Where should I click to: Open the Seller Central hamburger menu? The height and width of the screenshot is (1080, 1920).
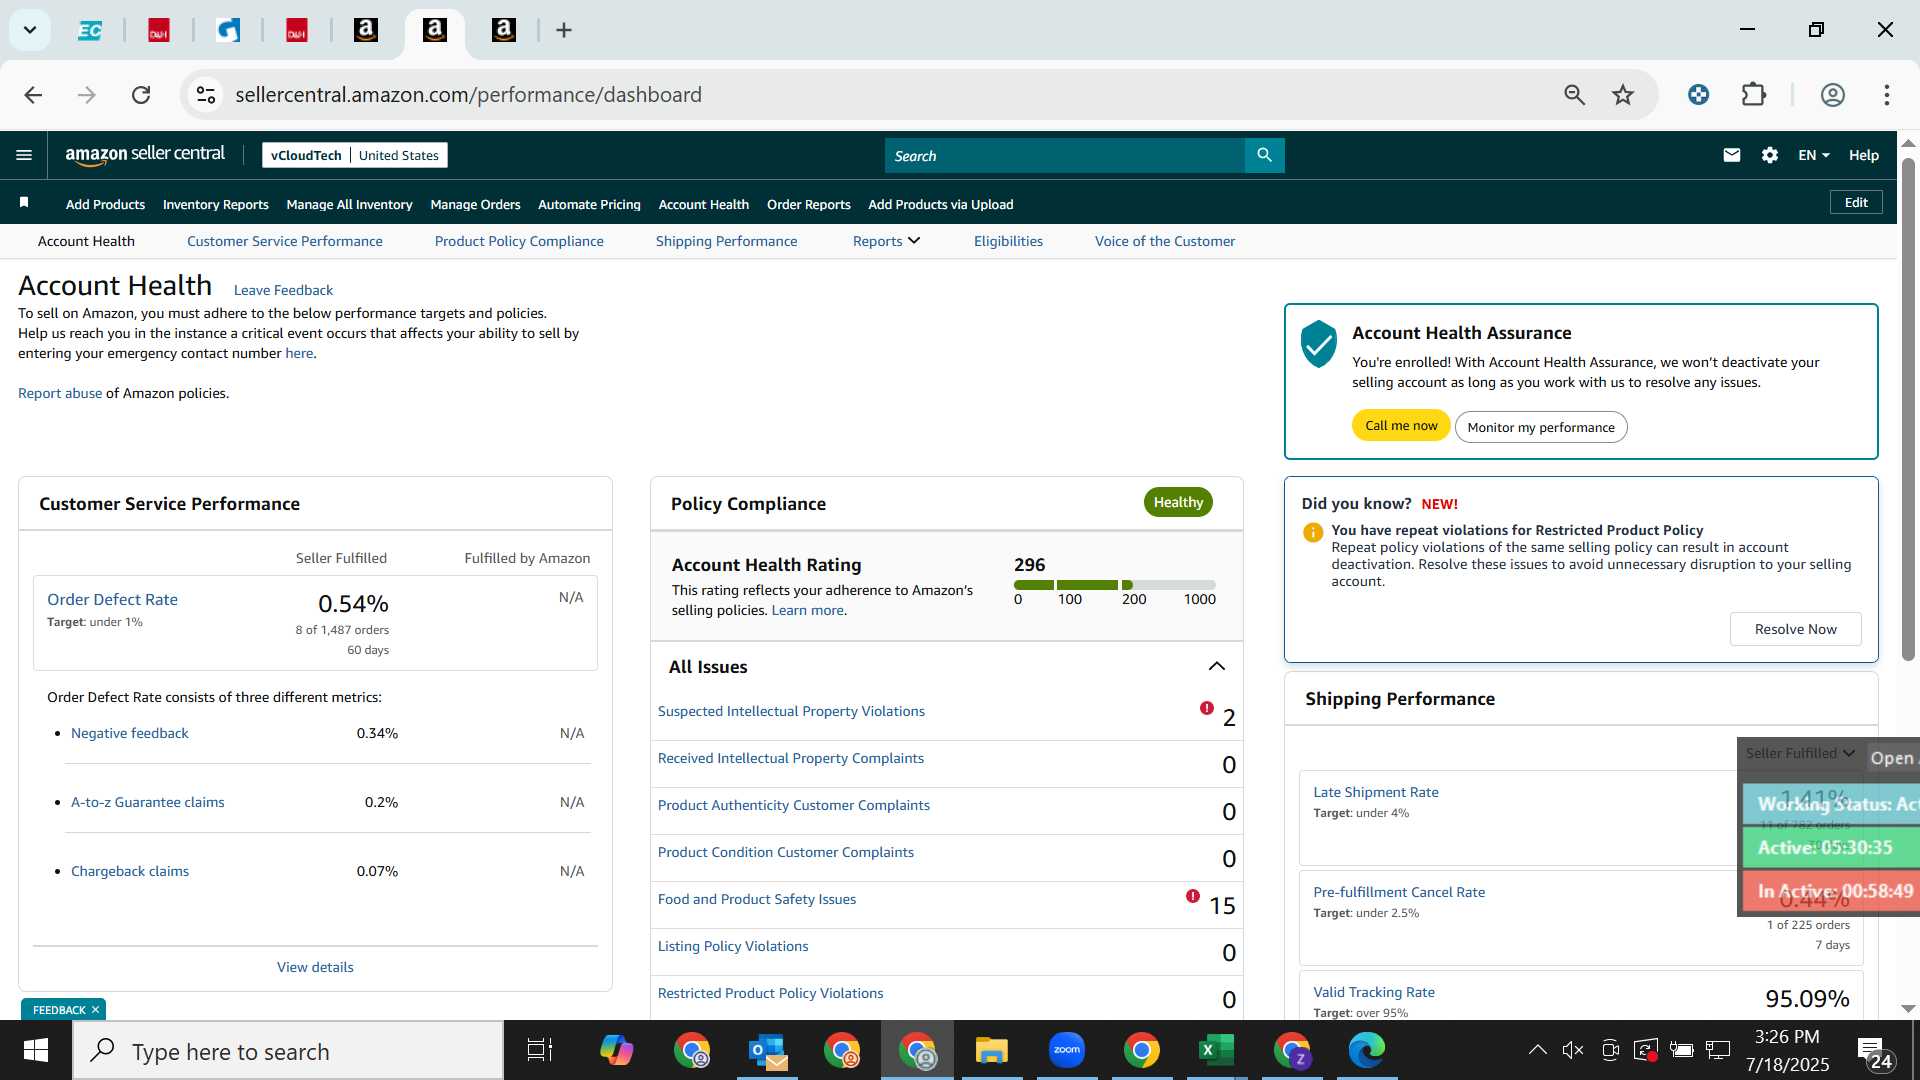24,155
